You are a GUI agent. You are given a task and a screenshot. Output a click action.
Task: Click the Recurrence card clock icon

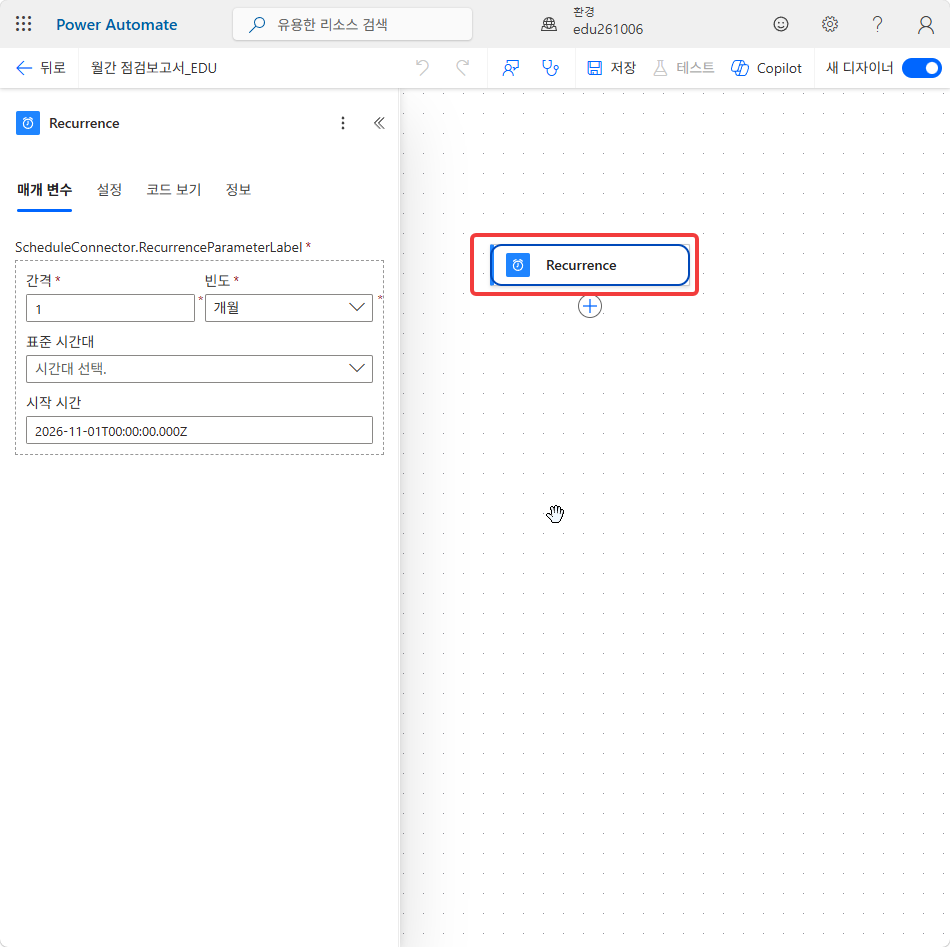[x=518, y=265]
